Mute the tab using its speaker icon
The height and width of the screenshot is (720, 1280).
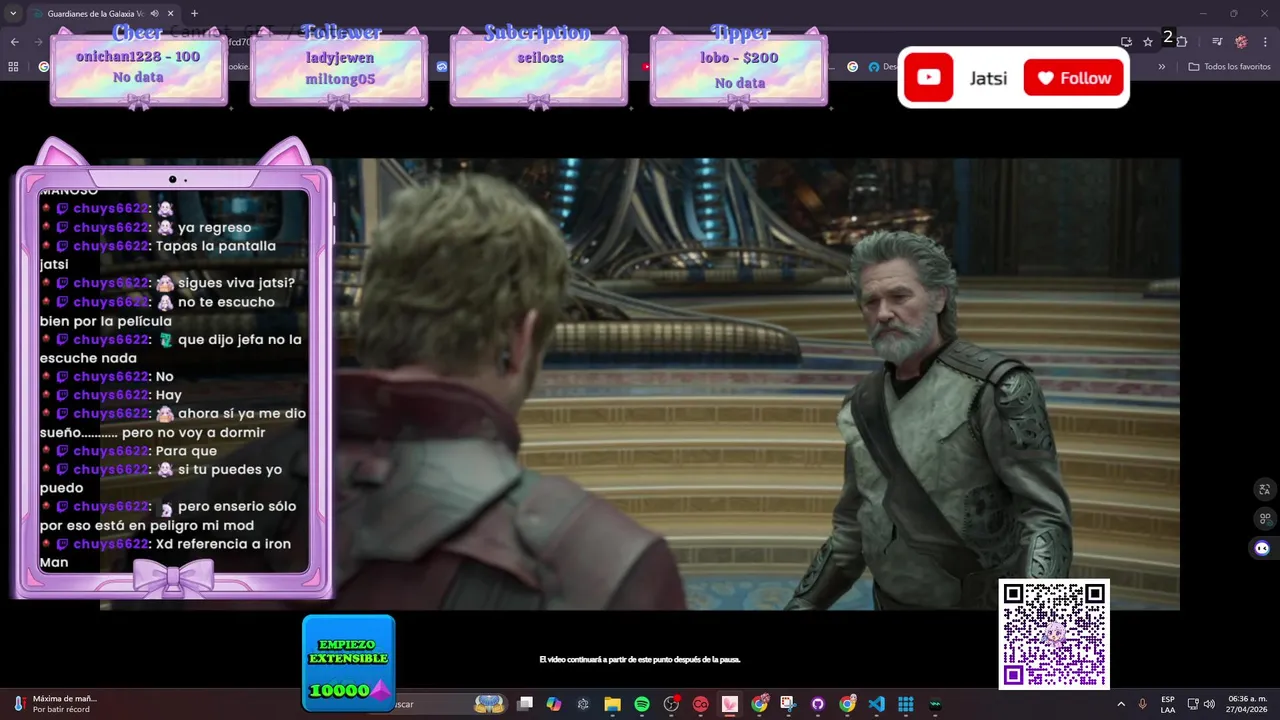point(154,14)
